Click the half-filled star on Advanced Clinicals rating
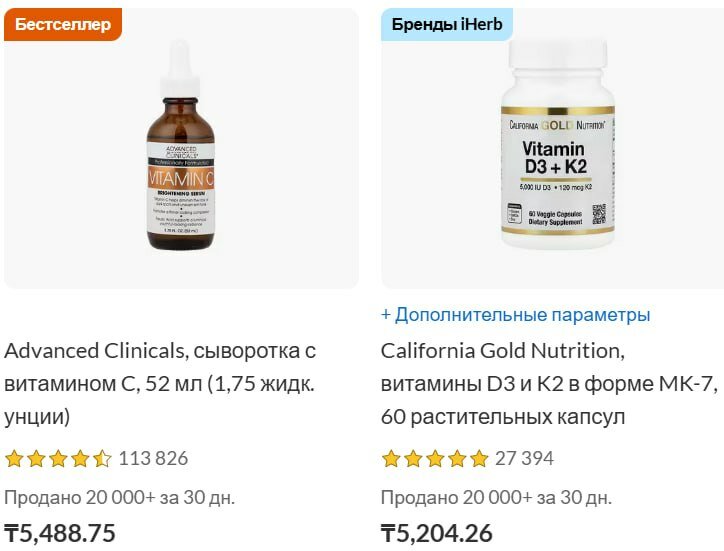Screen dimensions: 724x551 click(102, 459)
